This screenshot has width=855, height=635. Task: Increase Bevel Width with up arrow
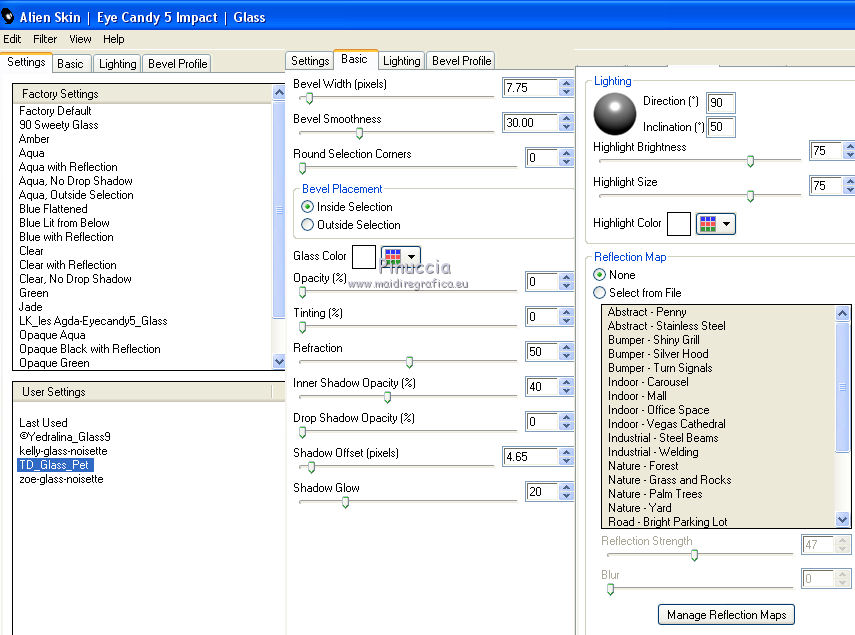pos(567,83)
